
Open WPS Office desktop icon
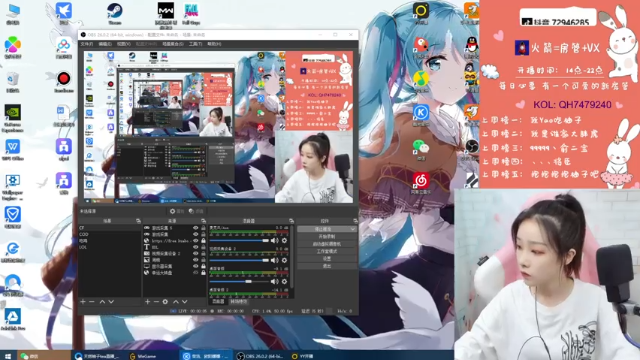point(13,150)
